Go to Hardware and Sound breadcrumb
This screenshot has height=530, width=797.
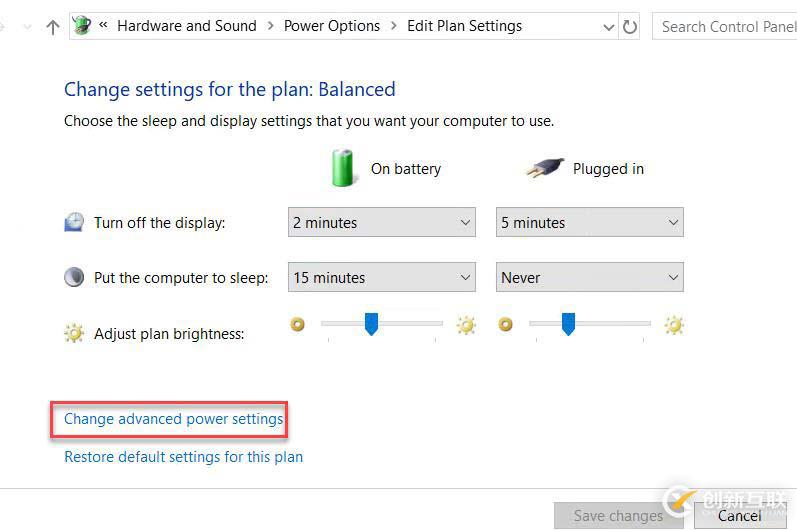pos(187,26)
